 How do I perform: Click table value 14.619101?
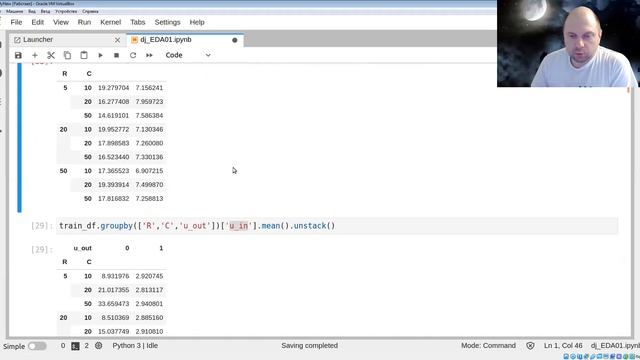tap(113, 116)
